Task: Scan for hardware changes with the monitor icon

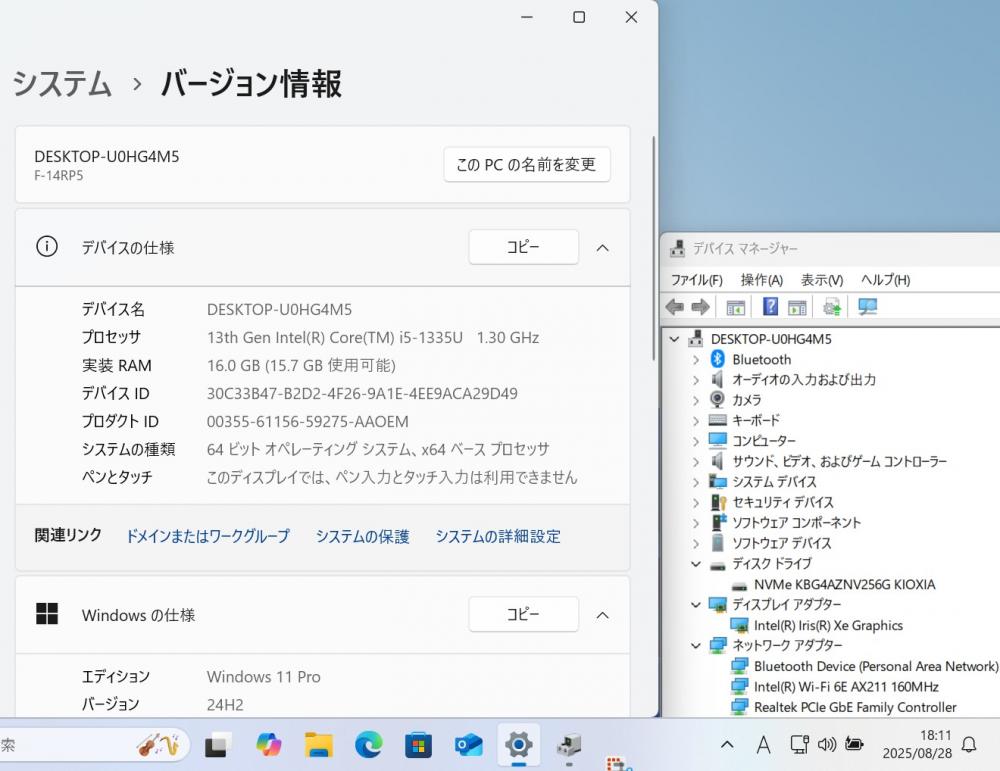Action: pos(867,307)
